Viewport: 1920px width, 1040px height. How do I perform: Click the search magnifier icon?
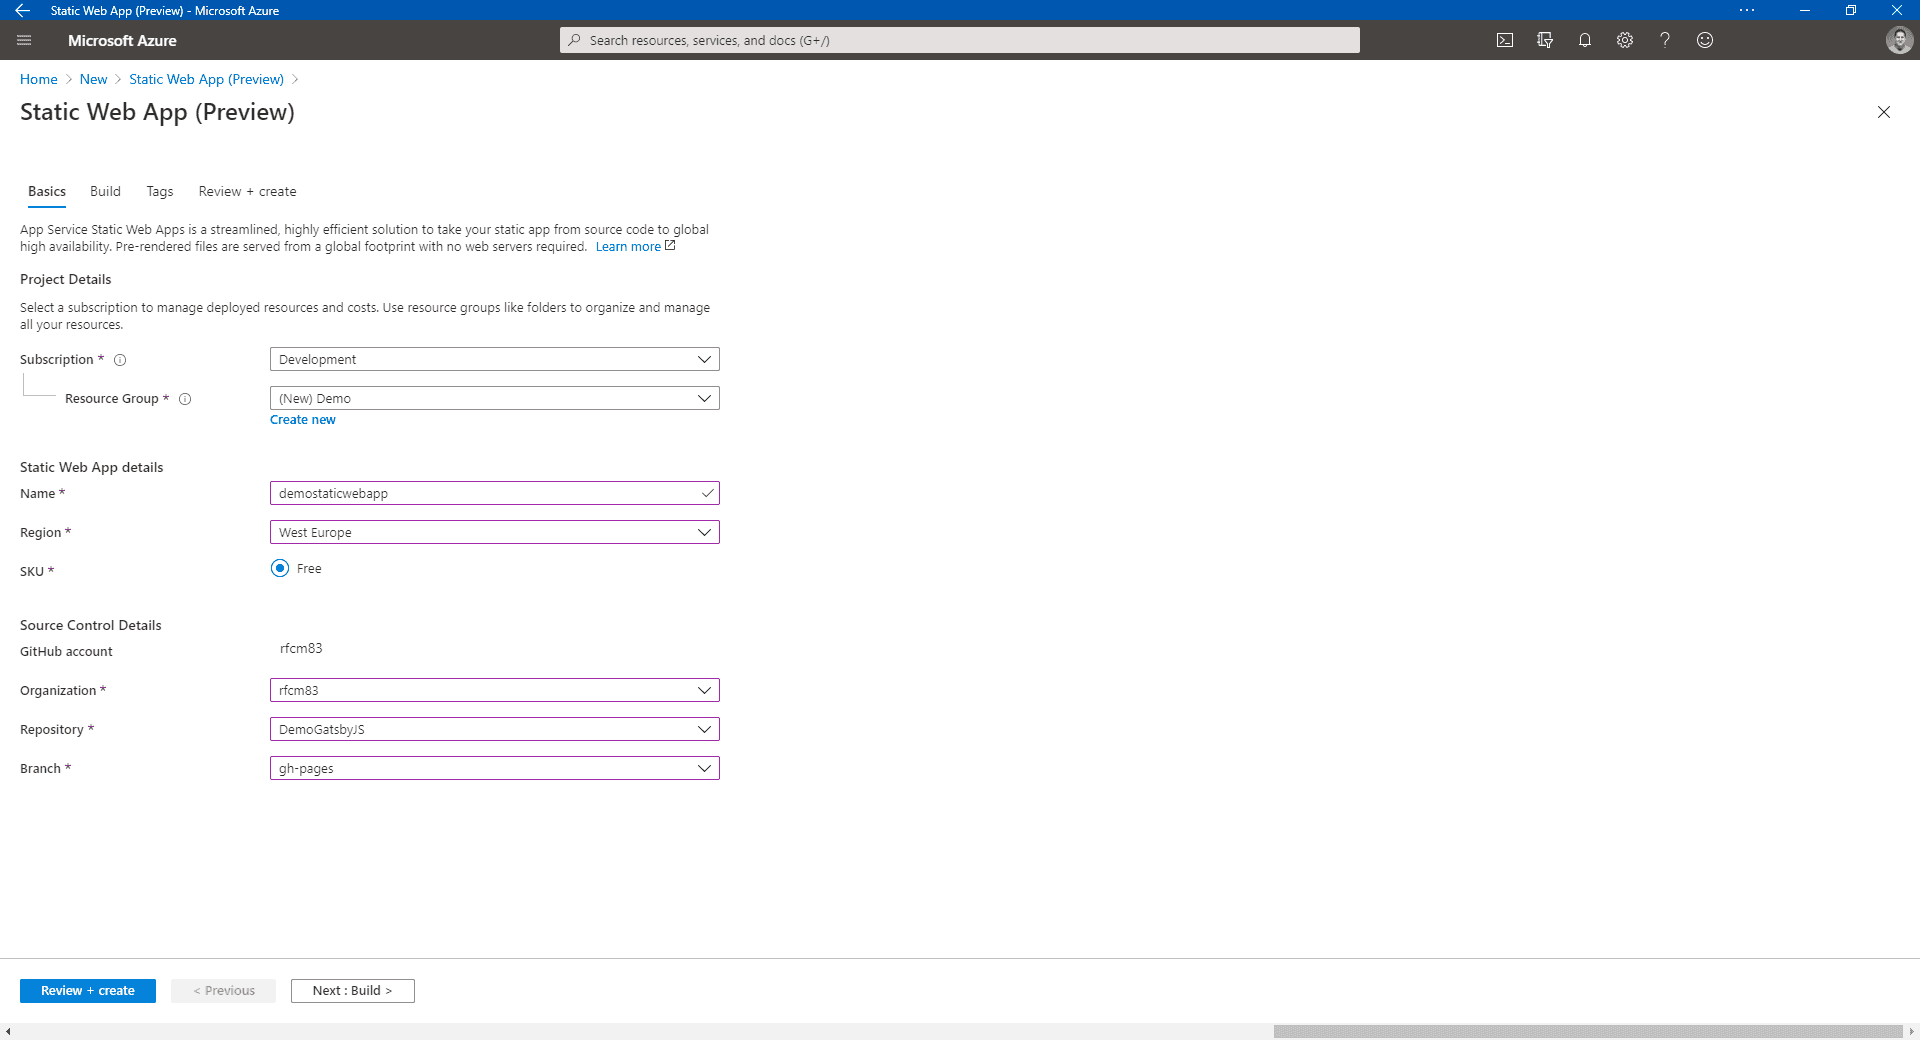pos(574,40)
